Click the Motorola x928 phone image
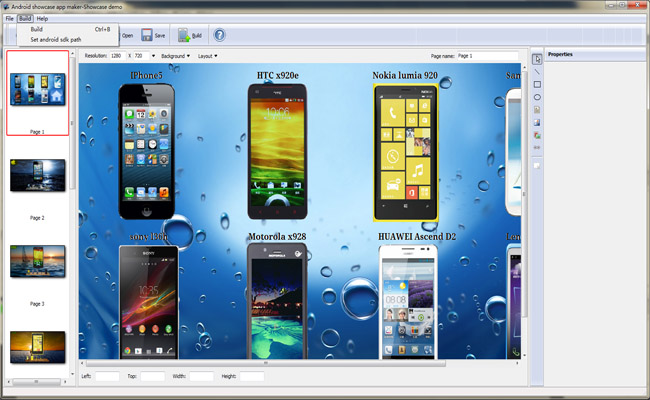The height and width of the screenshot is (400, 650). tap(277, 301)
